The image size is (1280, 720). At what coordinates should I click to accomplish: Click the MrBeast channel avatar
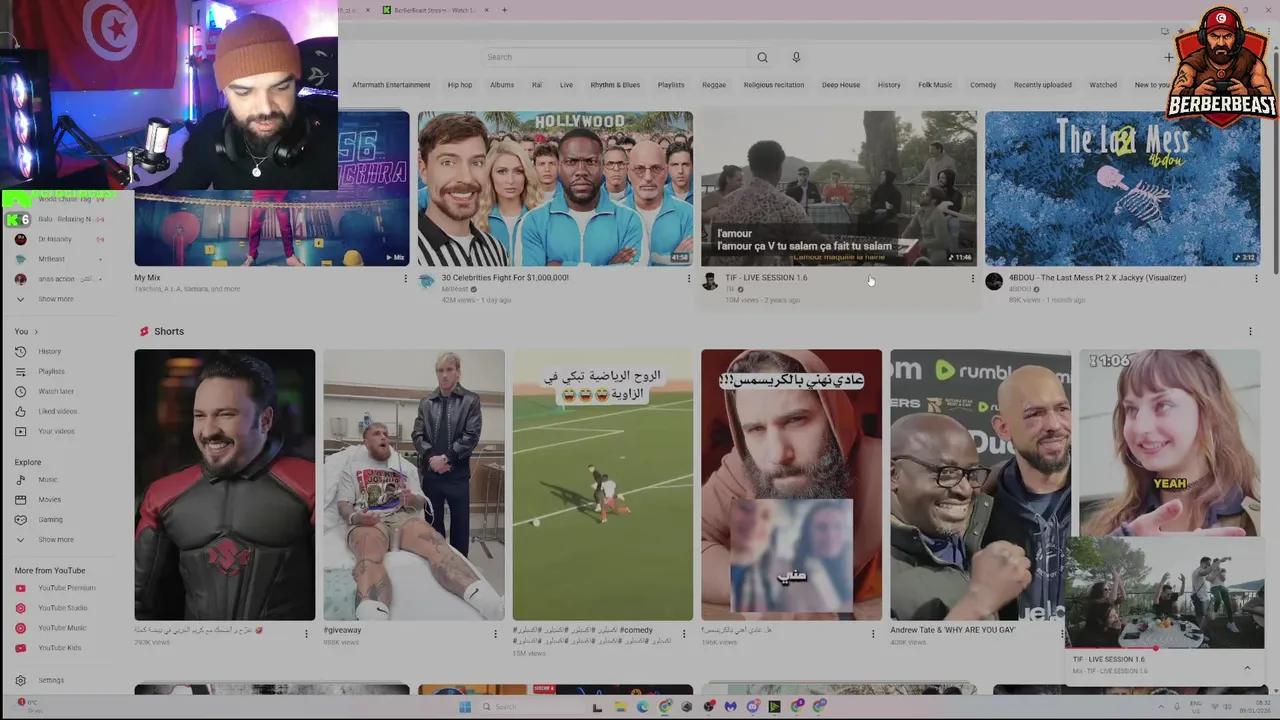427,282
